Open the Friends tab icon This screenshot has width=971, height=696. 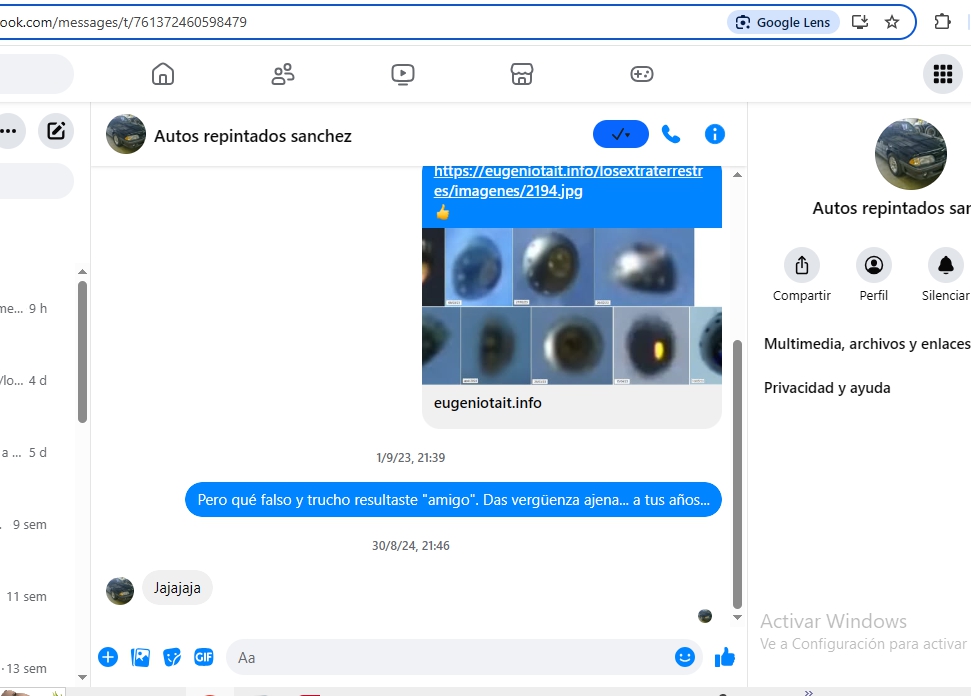283,74
